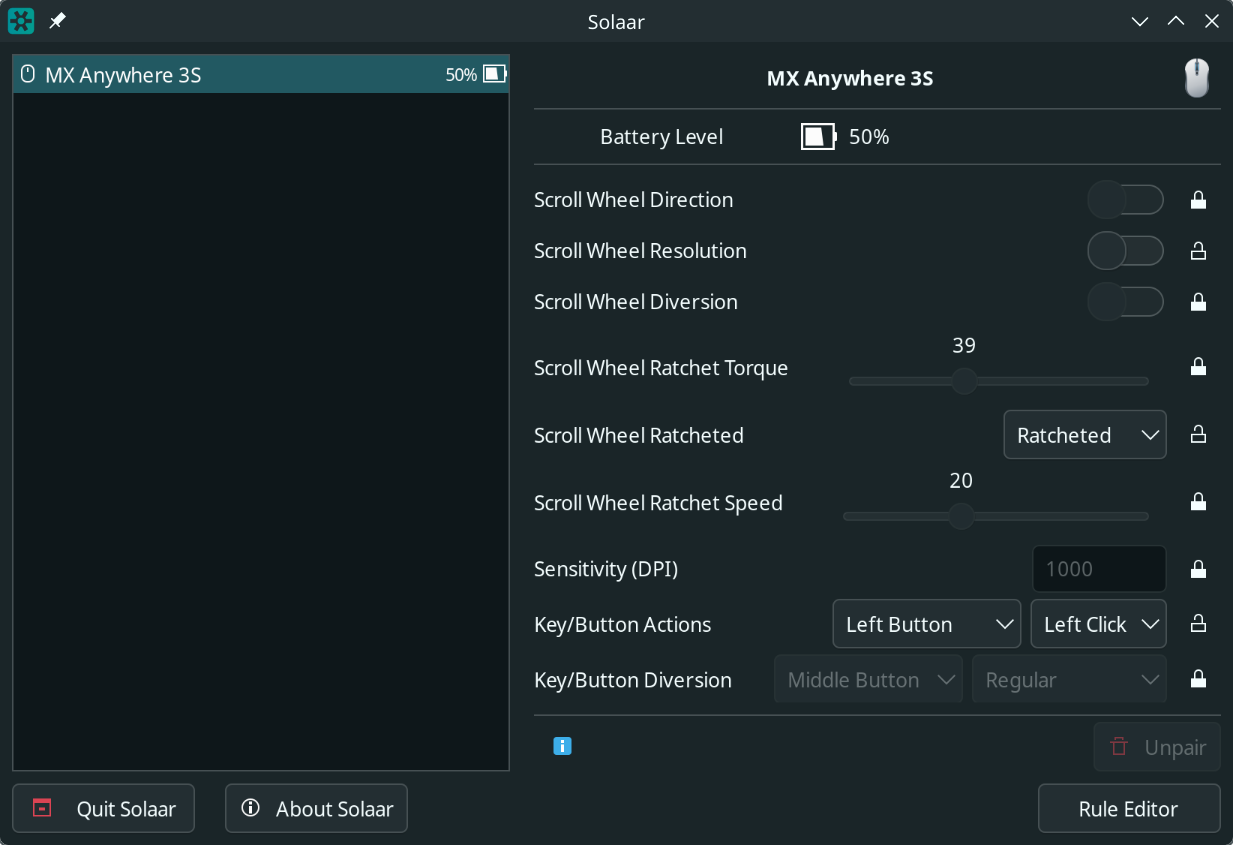Viewport: 1233px width, 845px height.
Task: Click the Solaar app icon in title bar
Action: 21,21
